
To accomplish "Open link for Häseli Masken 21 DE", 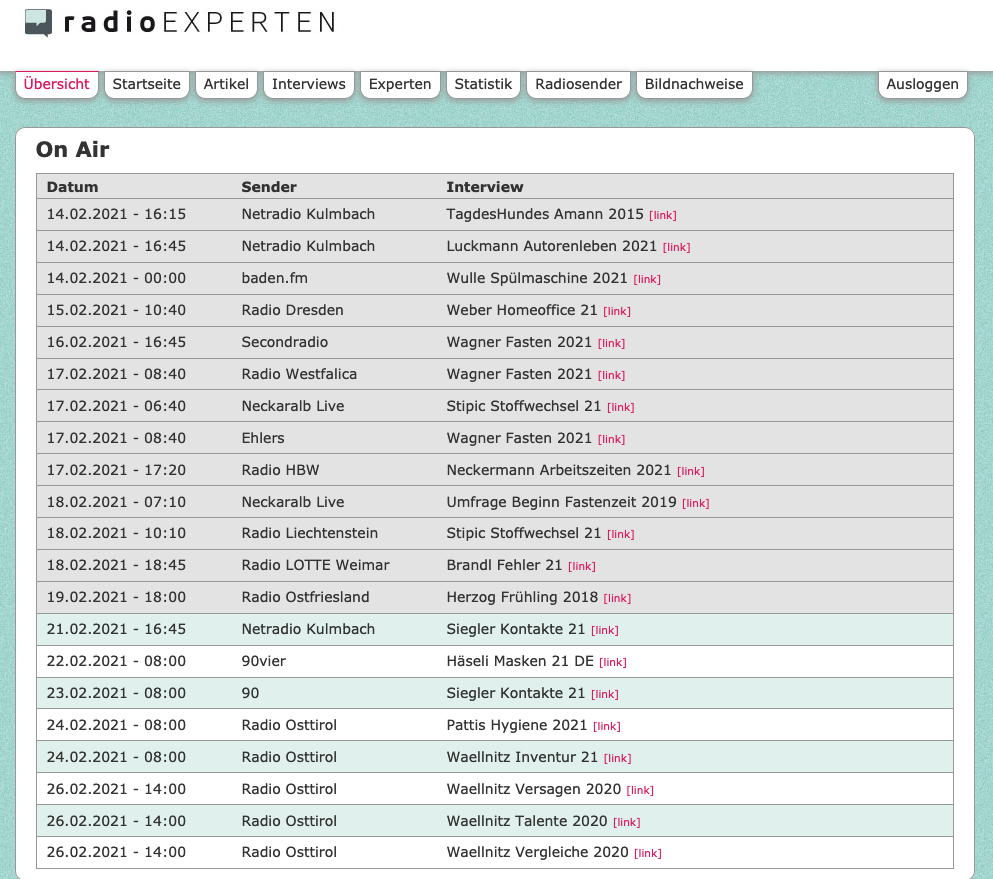I will coord(612,662).
